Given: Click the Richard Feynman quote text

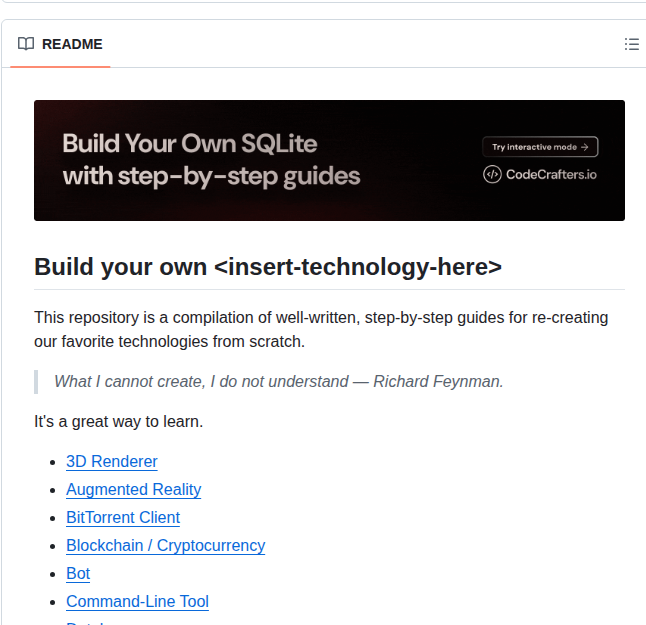Looking at the screenshot, I should click(279, 382).
